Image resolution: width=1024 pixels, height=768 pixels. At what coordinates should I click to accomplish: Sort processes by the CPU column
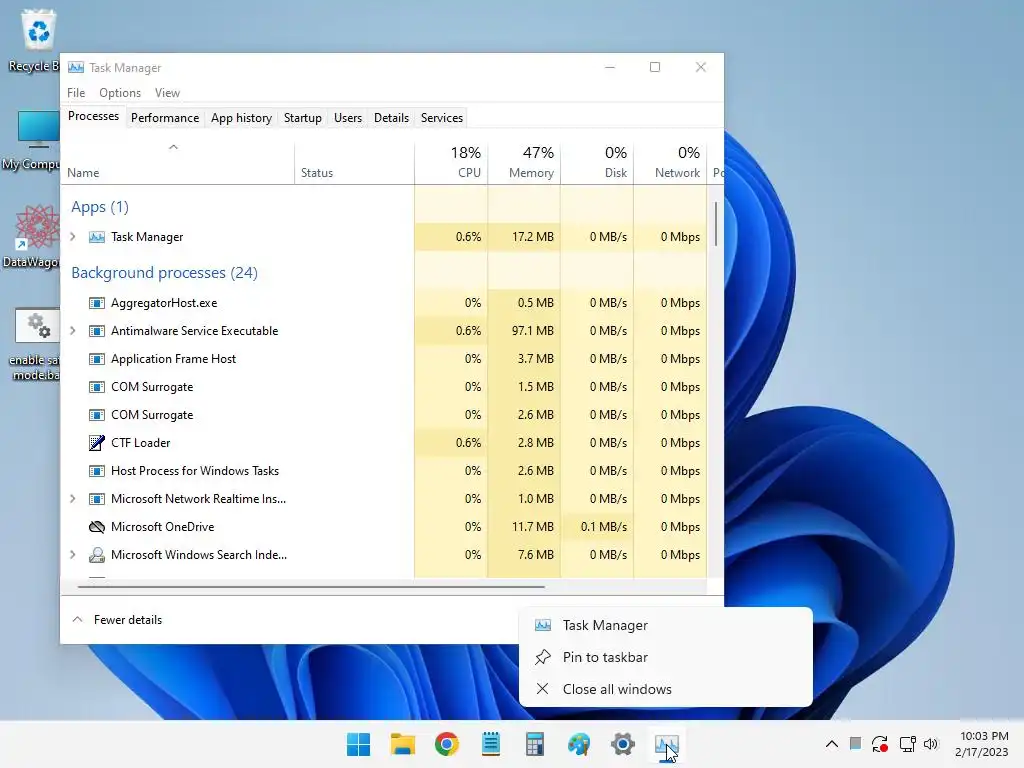tap(451, 163)
